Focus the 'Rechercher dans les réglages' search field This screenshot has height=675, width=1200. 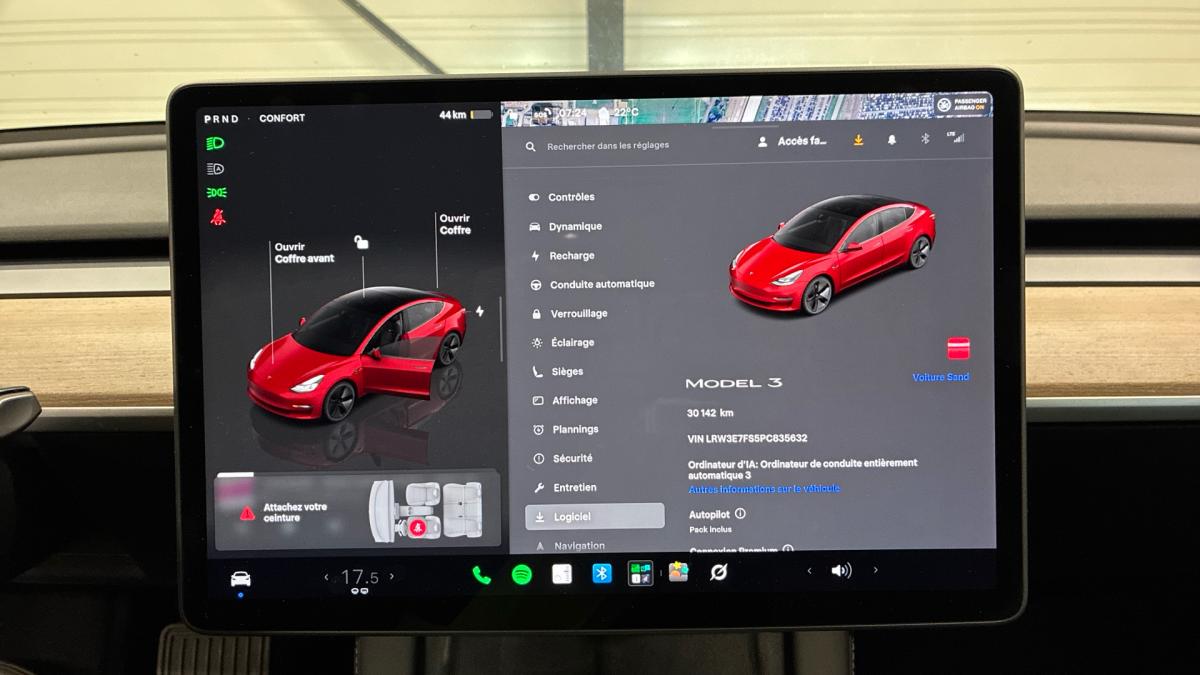tap(608, 146)
